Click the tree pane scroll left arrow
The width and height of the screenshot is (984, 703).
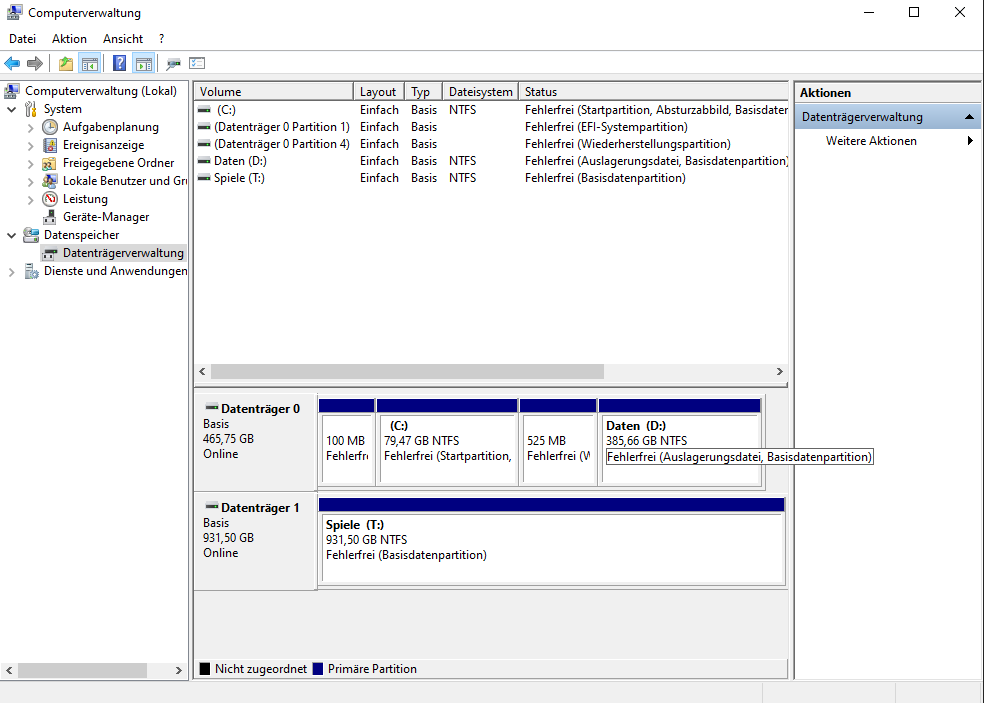(x=9, y=670)
